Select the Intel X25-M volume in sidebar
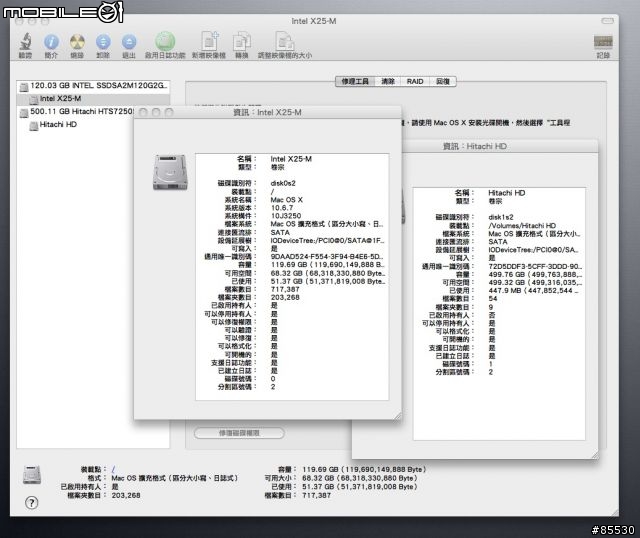The width and height of the screenshot is (640, 538). [x=93, y=99]
